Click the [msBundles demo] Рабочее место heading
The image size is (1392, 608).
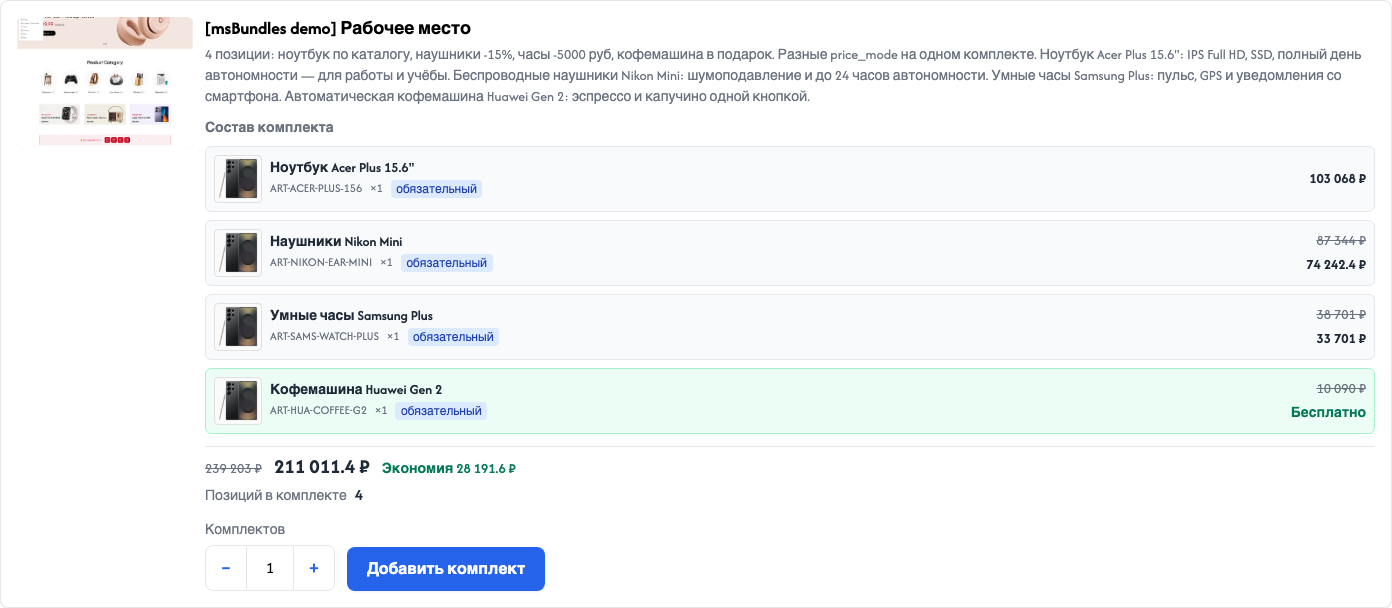coord(338,28)
